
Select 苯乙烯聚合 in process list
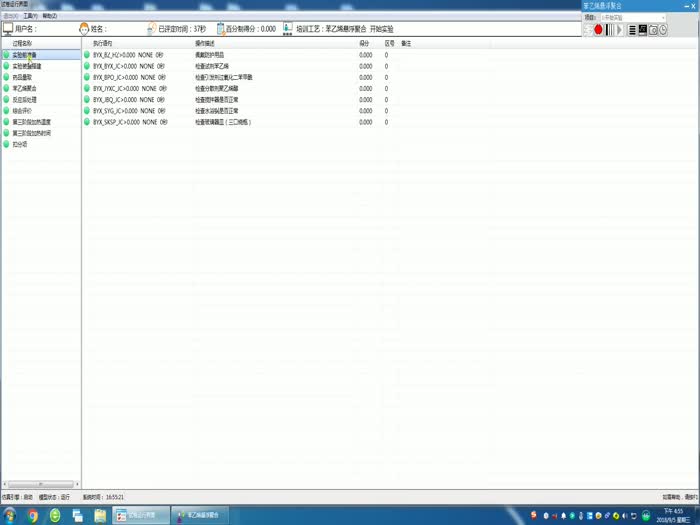click(23, 88)
